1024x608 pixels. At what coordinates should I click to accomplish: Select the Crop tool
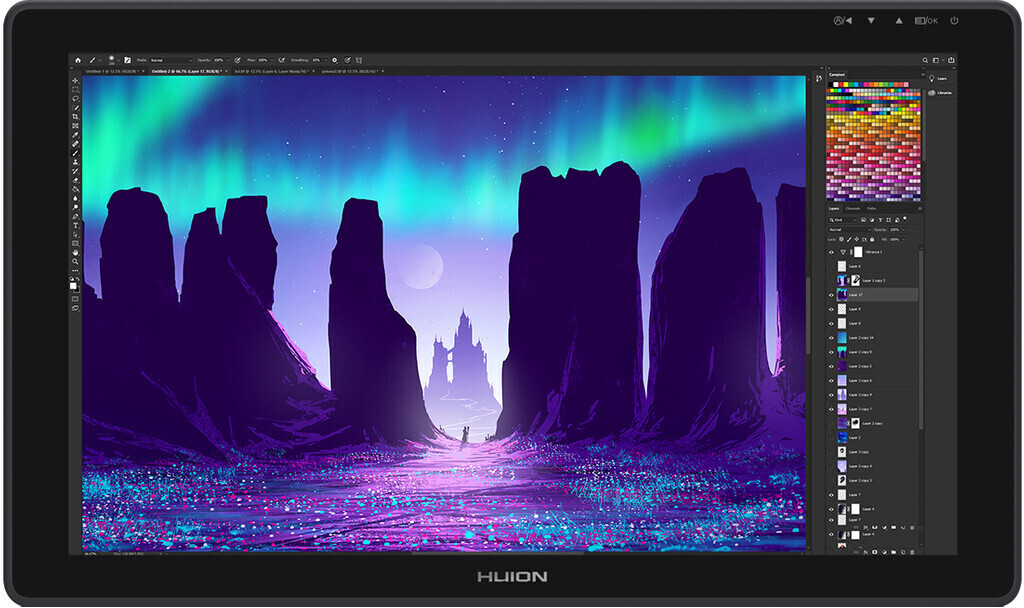75,117
